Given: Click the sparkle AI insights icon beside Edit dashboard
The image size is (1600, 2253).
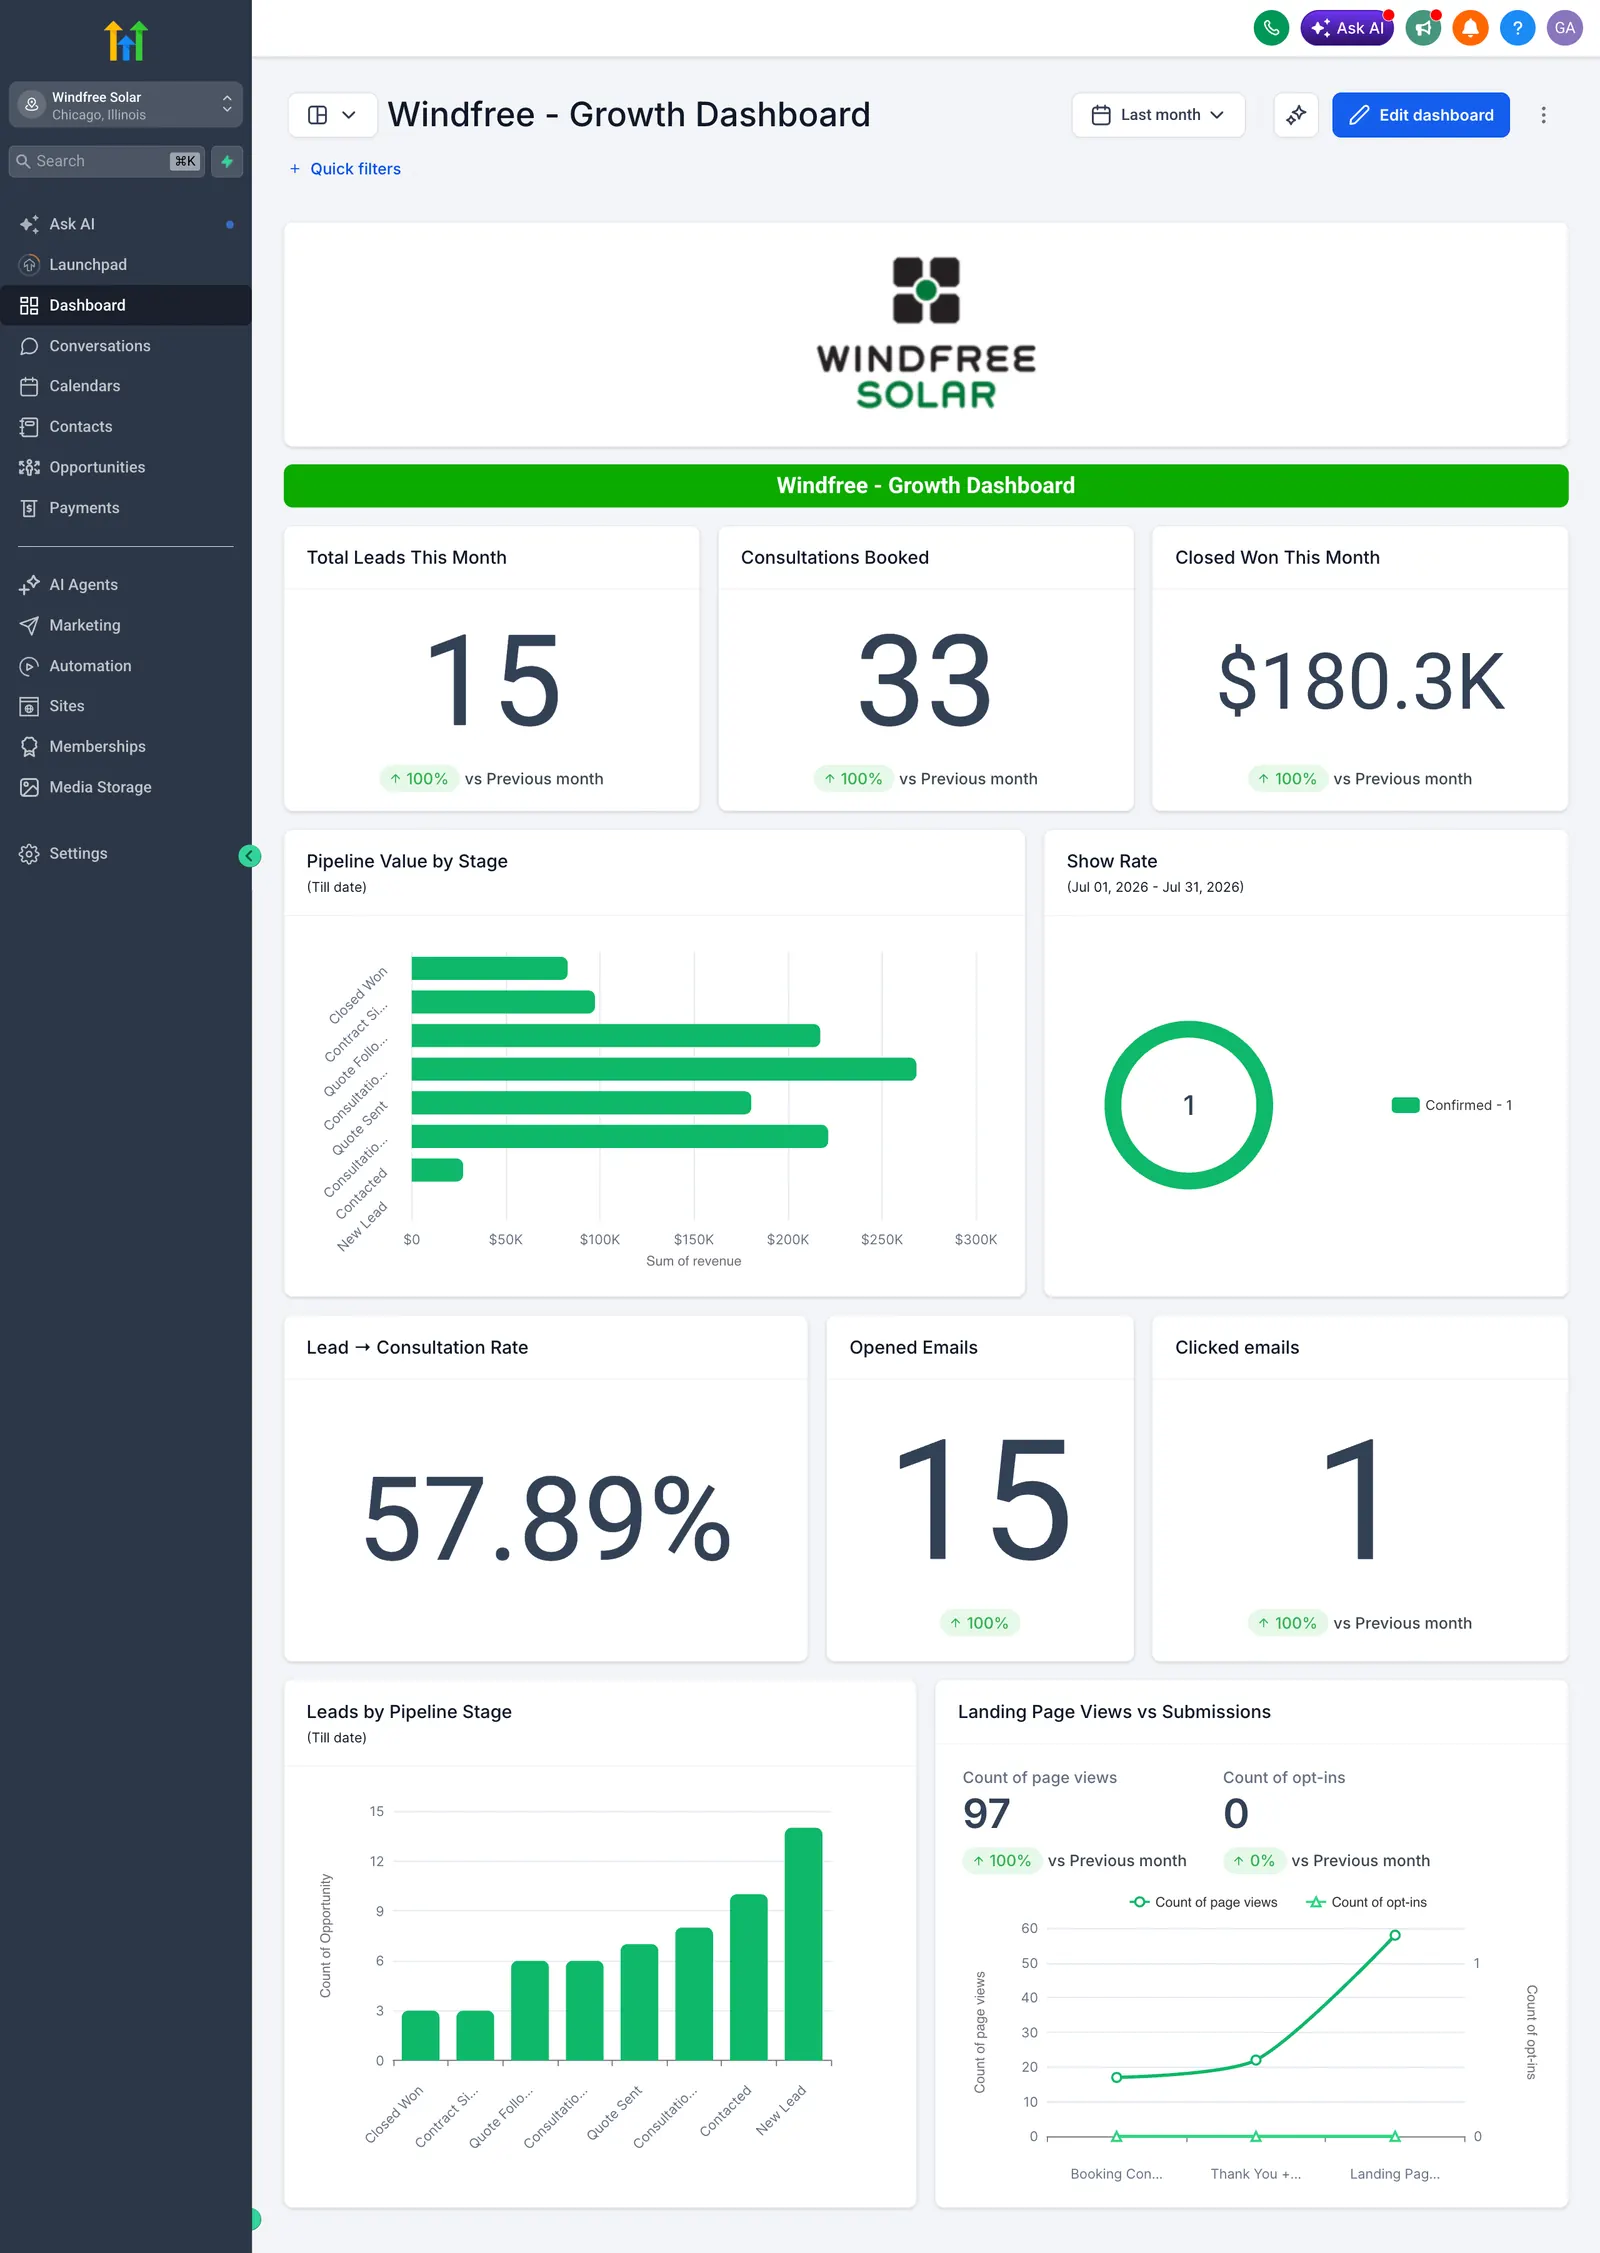Looking at the screenshot, I should [1296, 115].
